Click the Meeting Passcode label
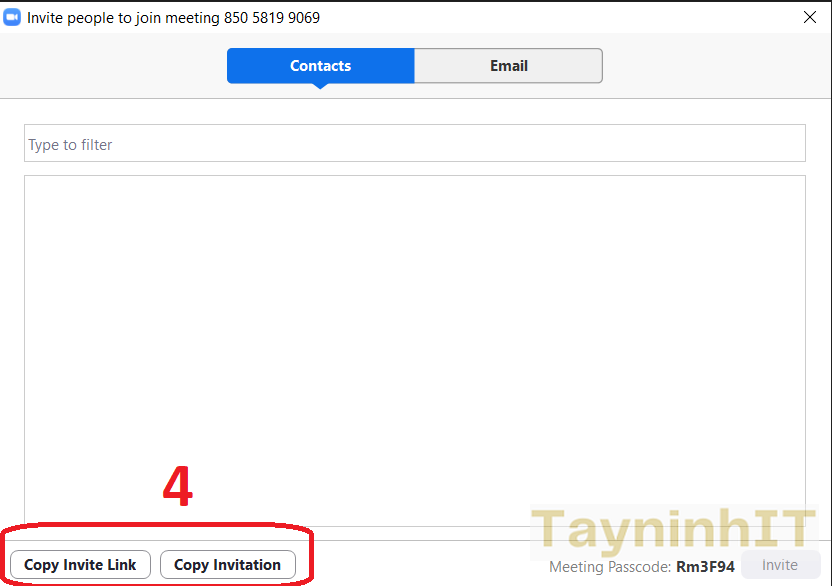Viewport: 834px width, 586px height. click(x=609, y=567)
